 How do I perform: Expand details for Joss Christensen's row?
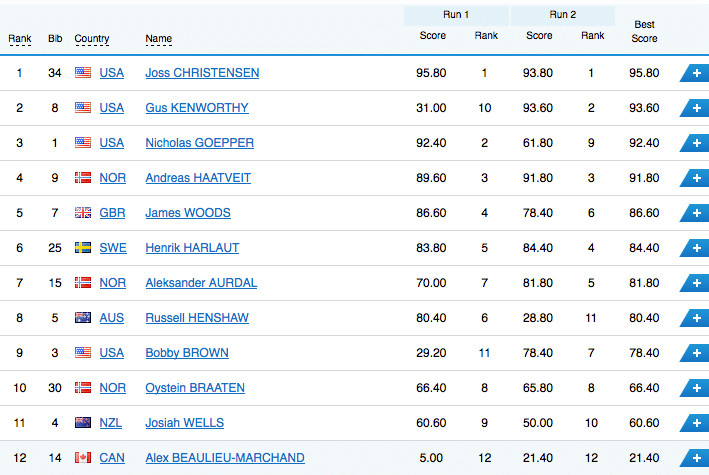(695, 73)
